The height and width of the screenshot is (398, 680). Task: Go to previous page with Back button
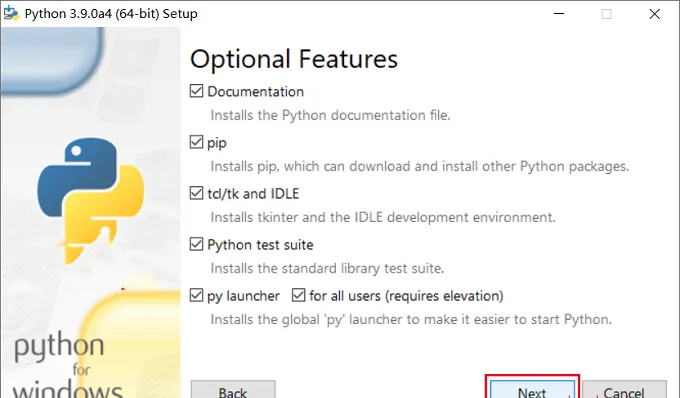pyautogui.click(x=233, y=389)
